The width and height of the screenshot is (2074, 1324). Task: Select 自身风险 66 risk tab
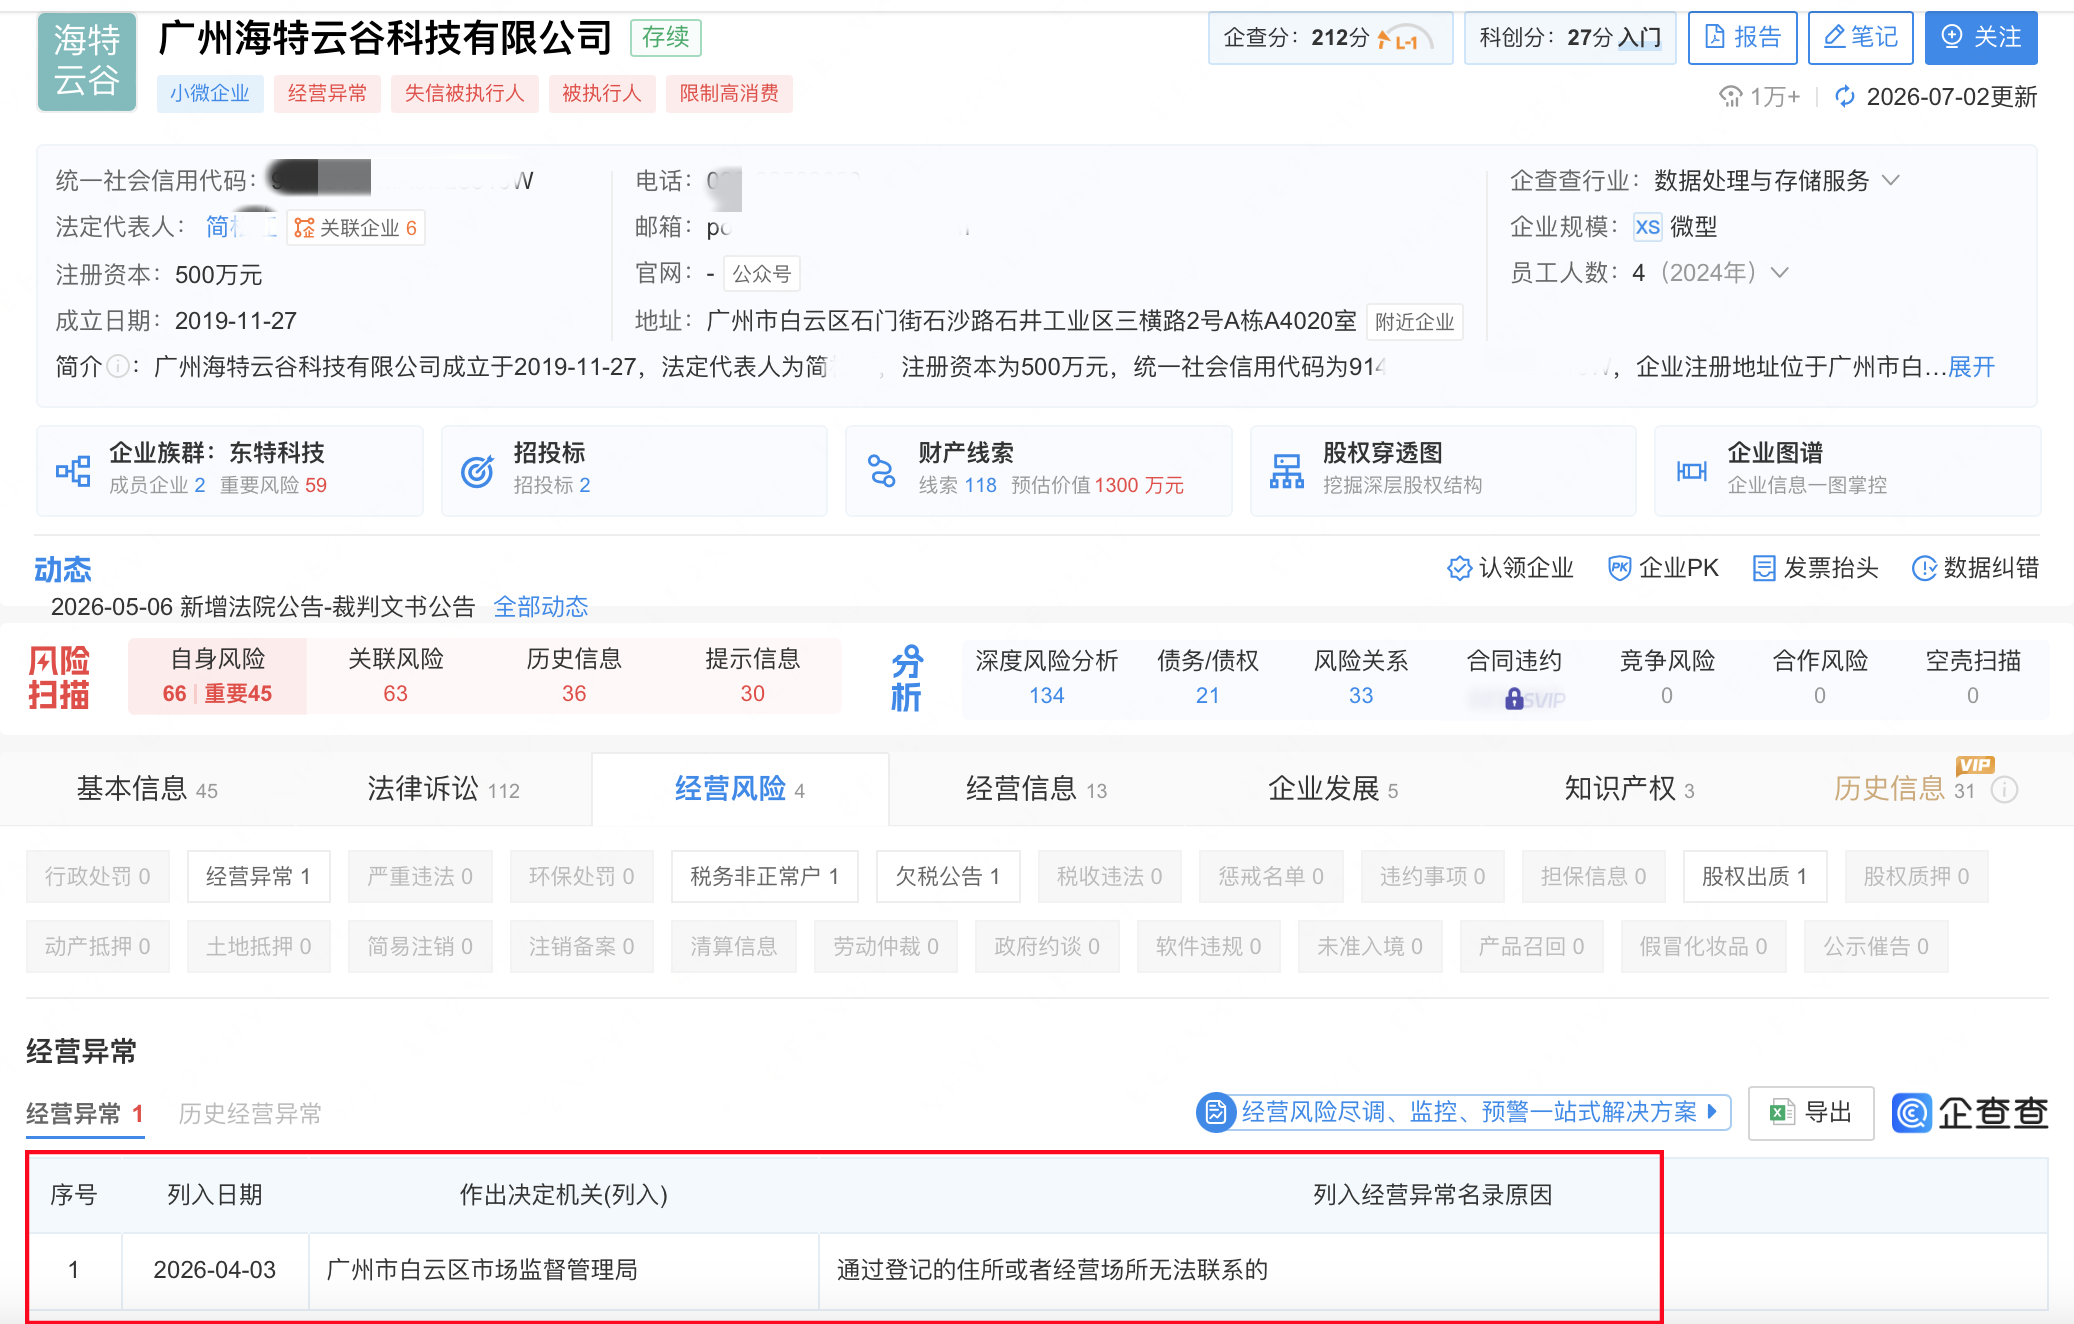(x=218, y=676)
